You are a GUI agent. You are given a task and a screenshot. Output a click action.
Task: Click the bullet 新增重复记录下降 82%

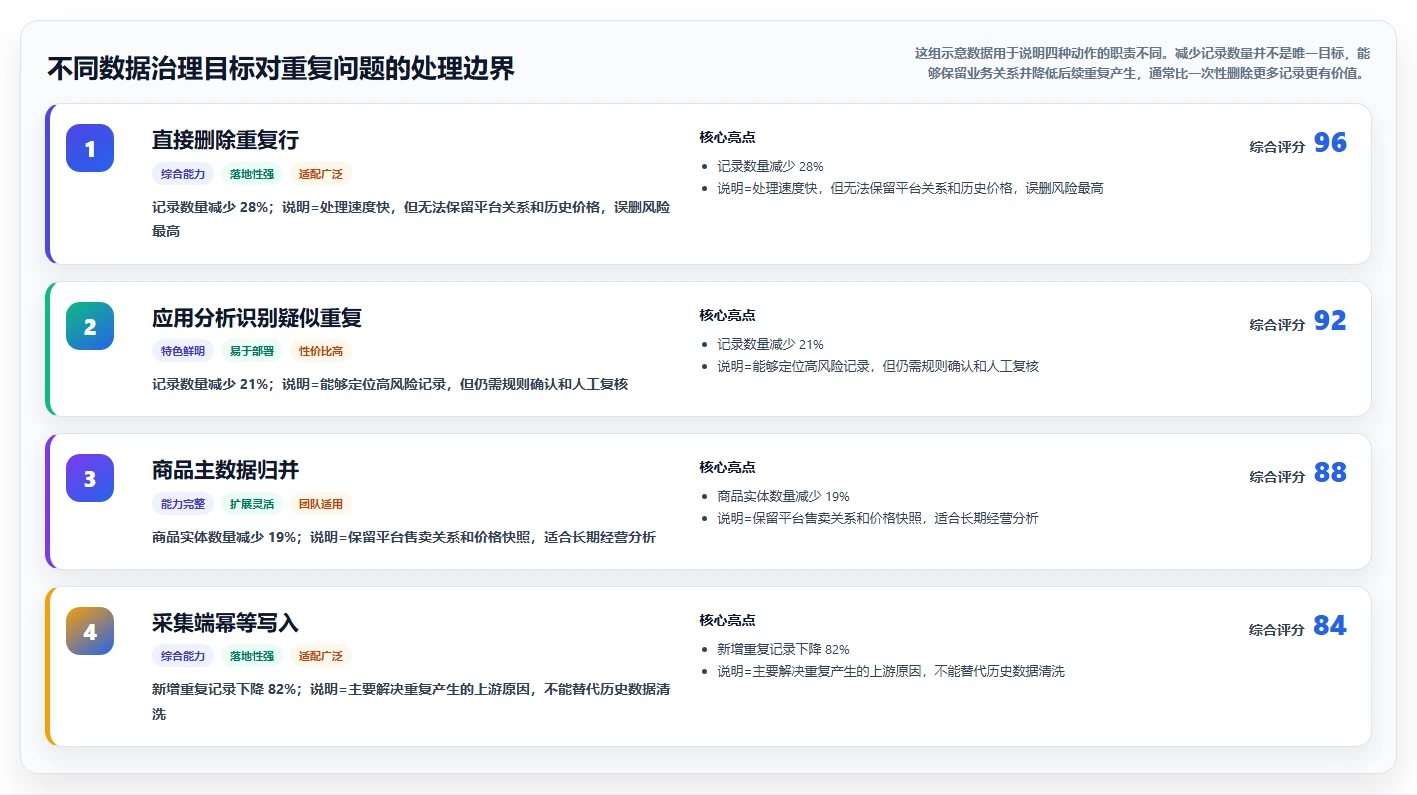coord(783,649)
